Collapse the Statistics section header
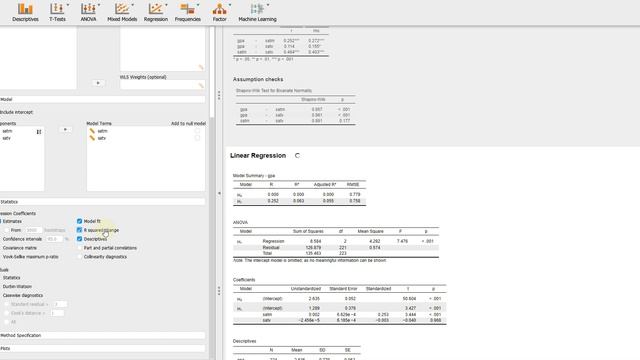 [102, 202]
